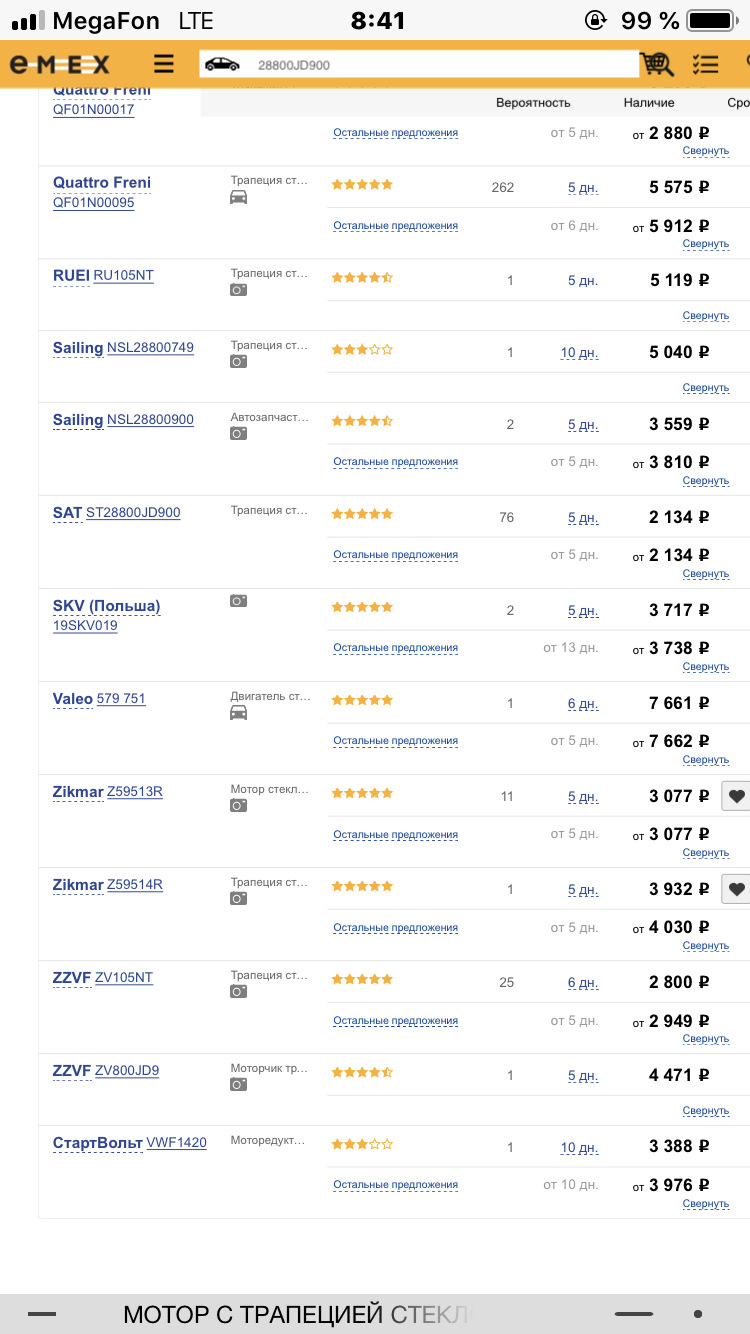Viewport: 750px width, 1334px height.
Task: Favorite the Zikmar Z59513R offer with heart
Action: [x=737, y=796]
